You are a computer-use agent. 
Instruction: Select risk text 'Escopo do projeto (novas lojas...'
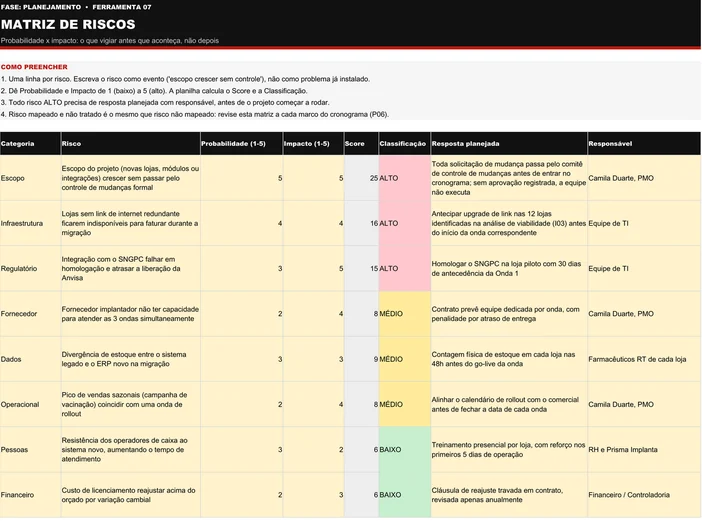click(x=130, y=178)
